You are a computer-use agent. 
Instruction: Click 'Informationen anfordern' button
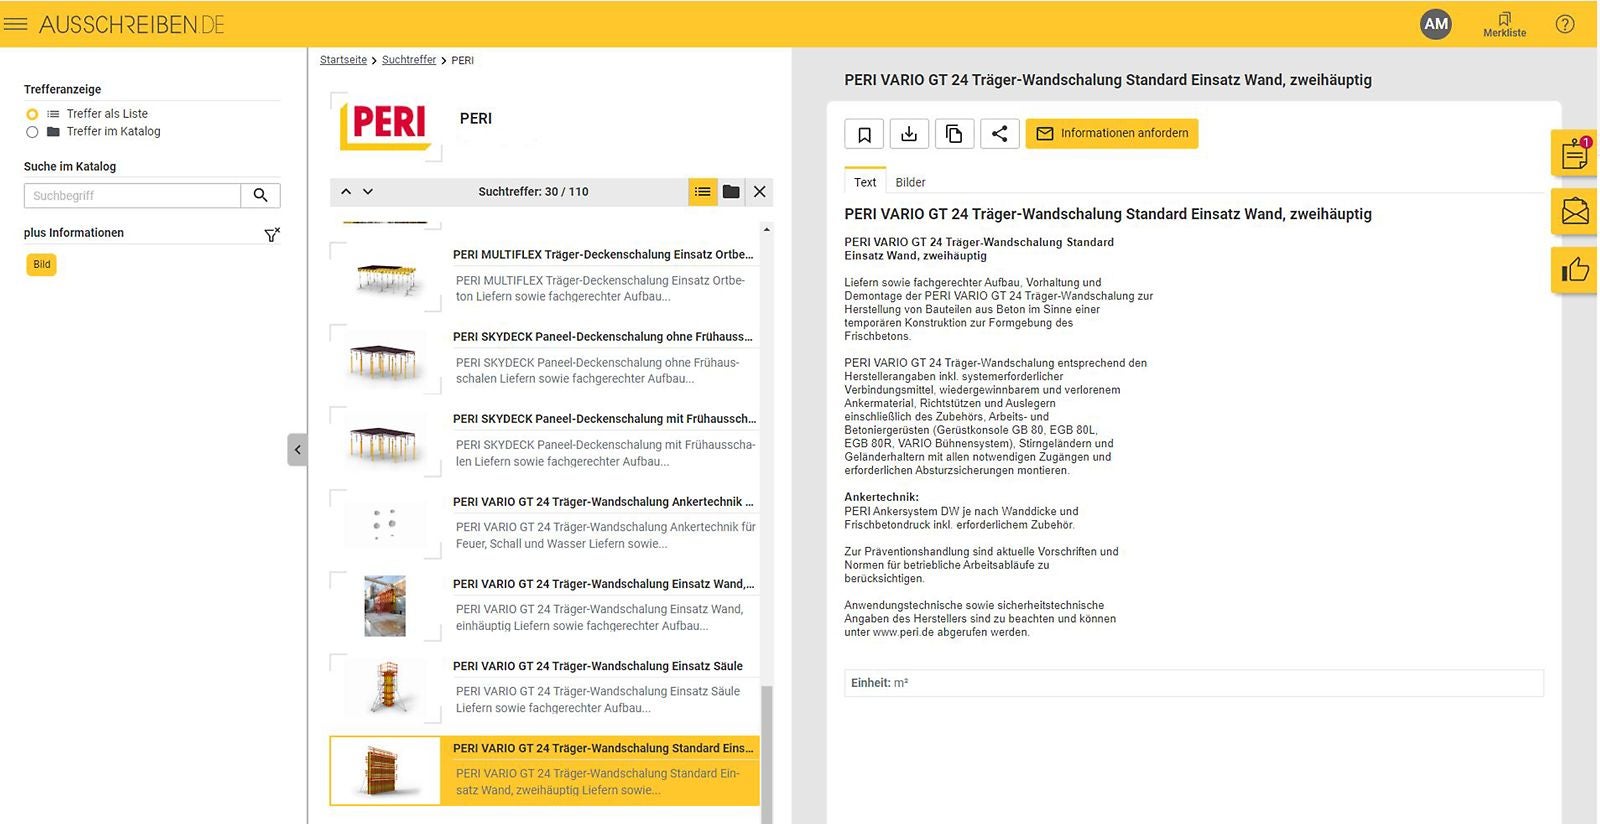pyautogui.click(x=1111, y=134)
